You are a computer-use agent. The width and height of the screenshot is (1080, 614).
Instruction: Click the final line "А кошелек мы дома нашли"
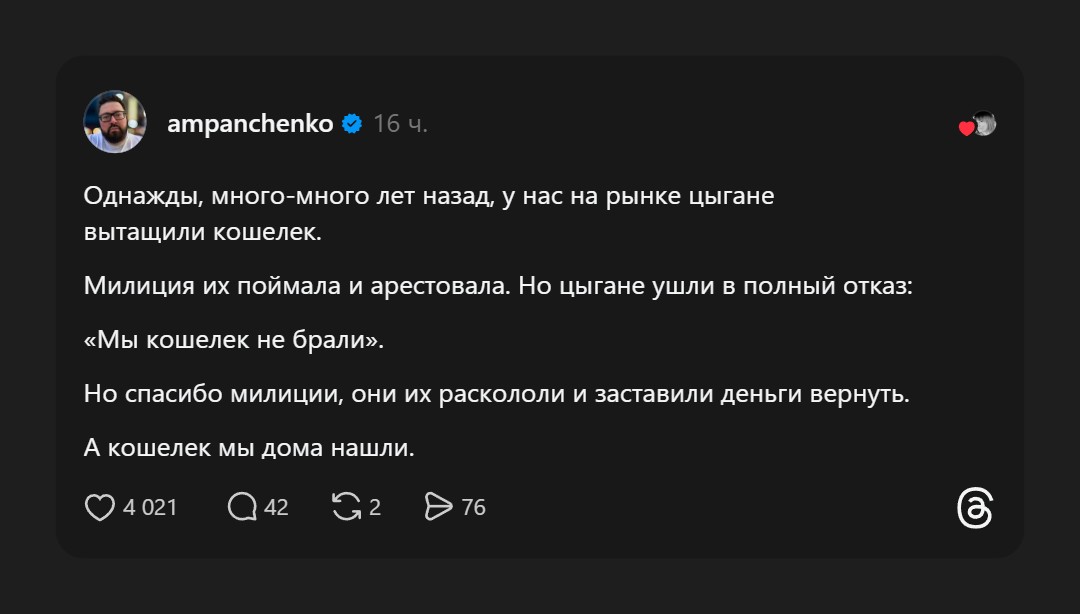249,449
